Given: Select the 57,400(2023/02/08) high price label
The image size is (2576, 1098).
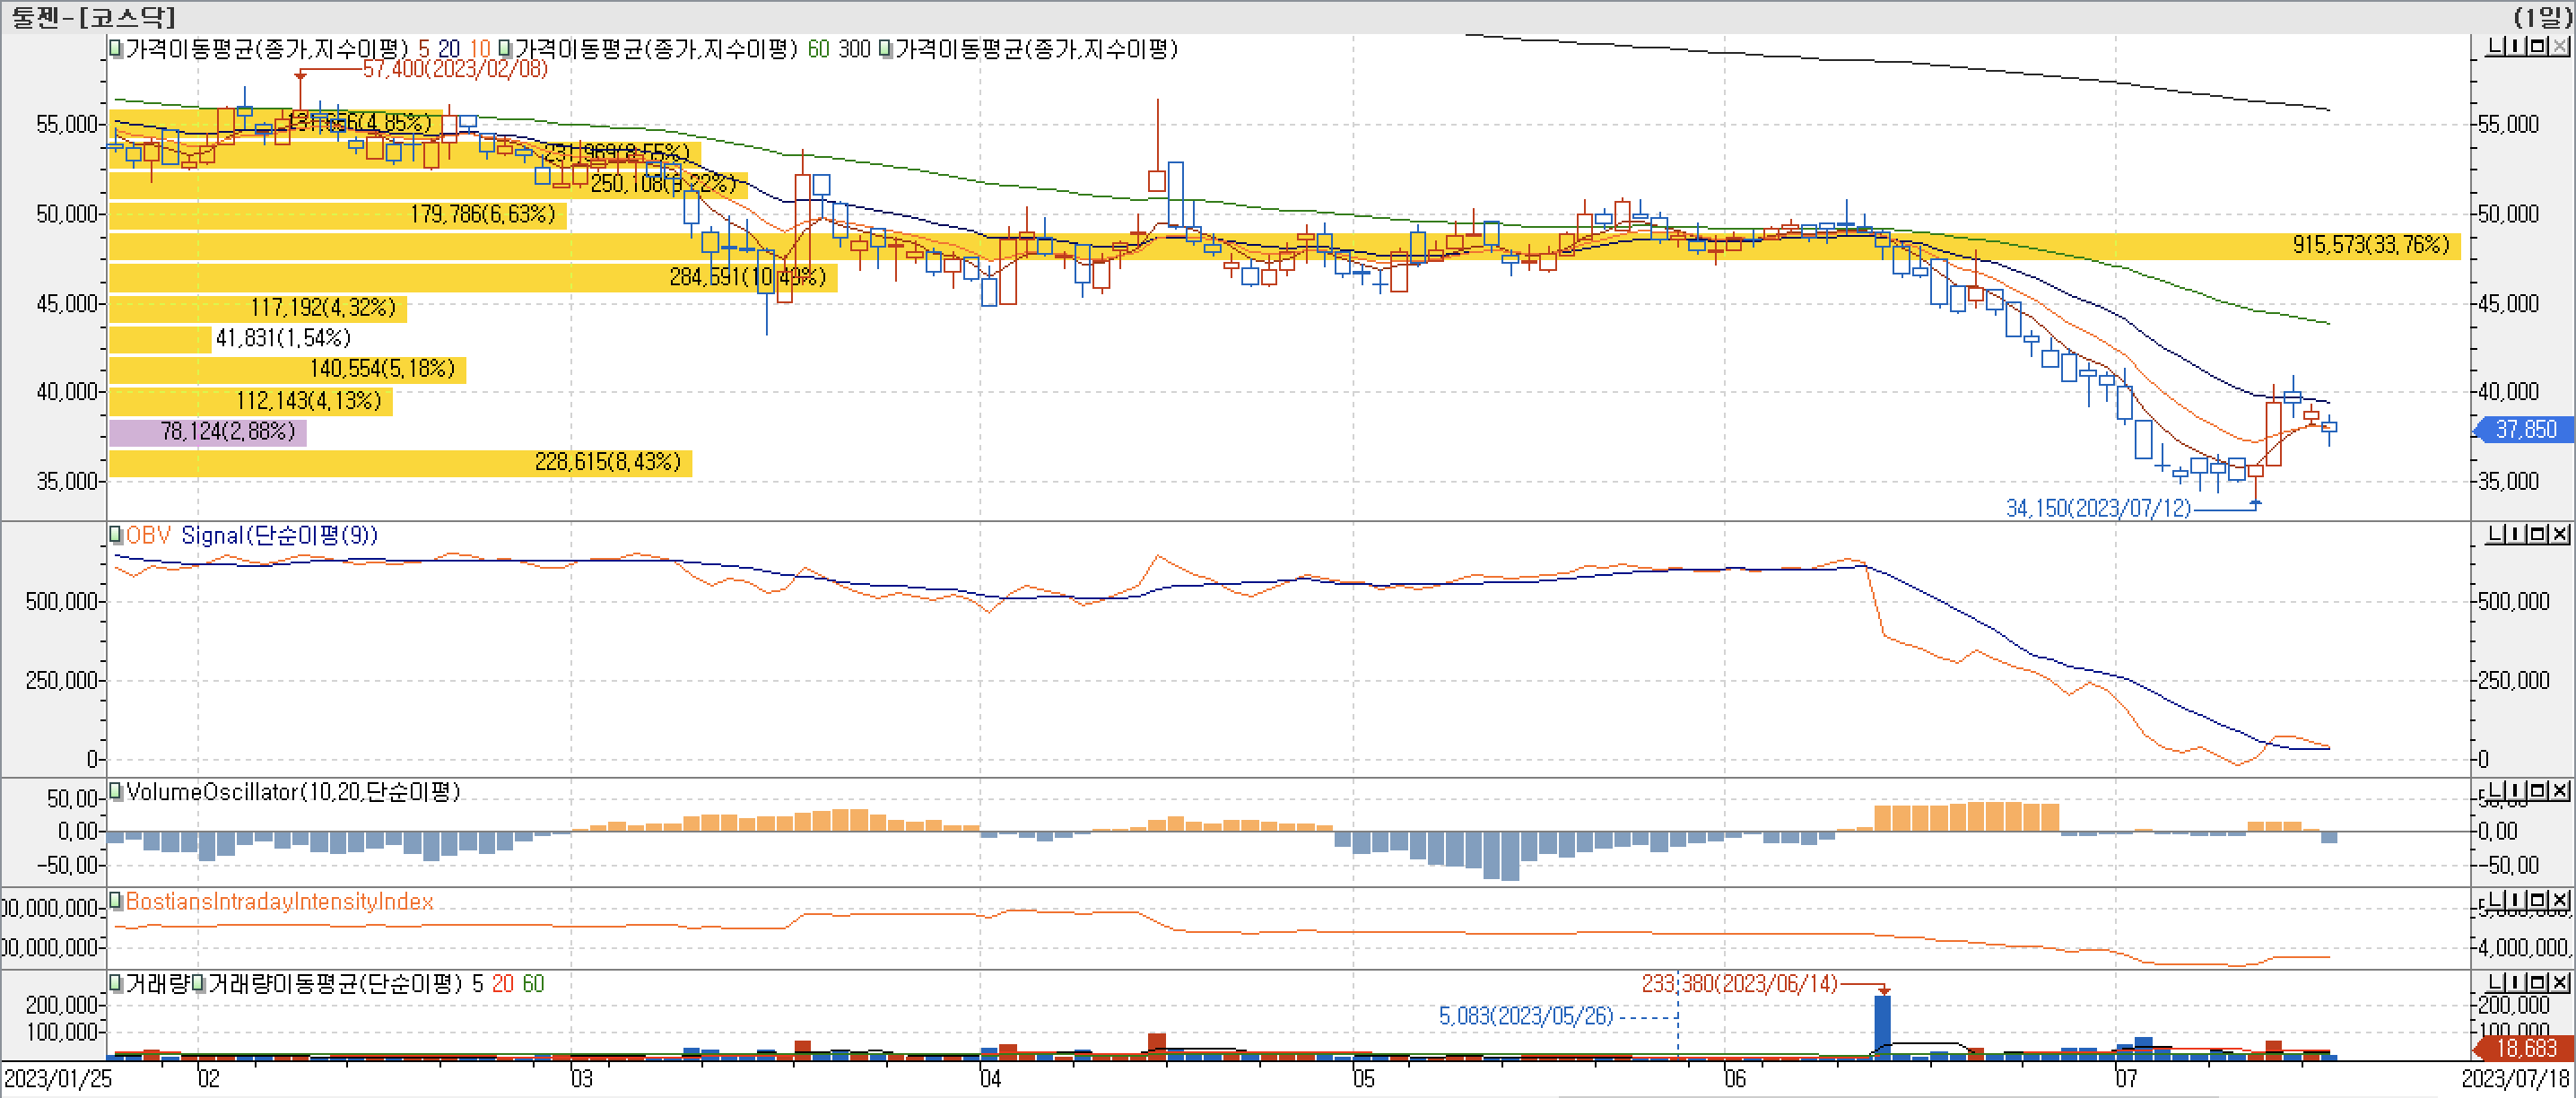Looking at the screenshot, I should coord(455,69).
